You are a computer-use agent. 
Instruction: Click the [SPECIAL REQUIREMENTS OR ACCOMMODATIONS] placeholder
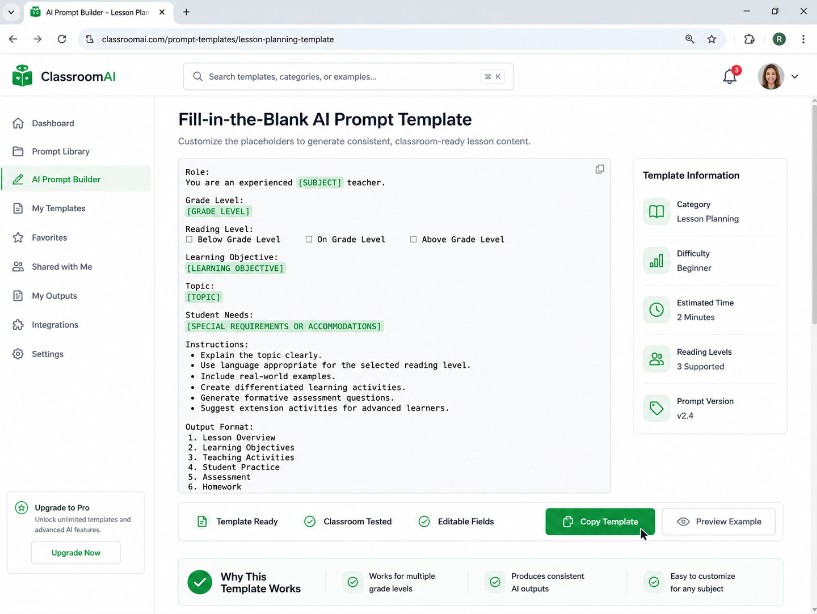point(284,326)
